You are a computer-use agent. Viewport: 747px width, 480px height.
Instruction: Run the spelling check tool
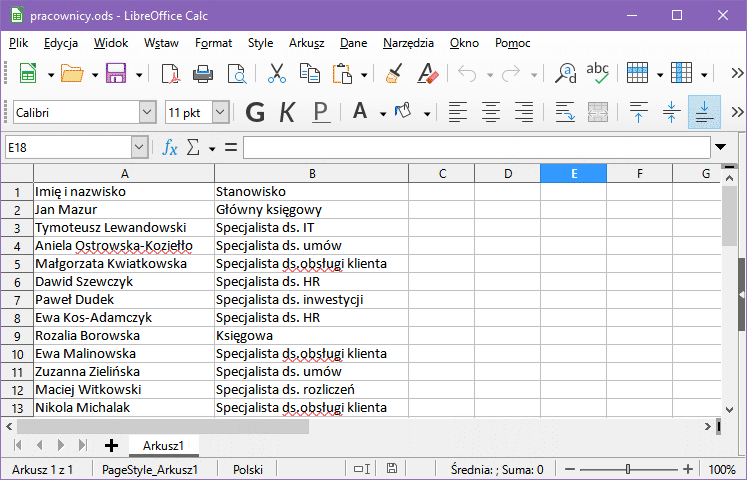tap(598, 74)
